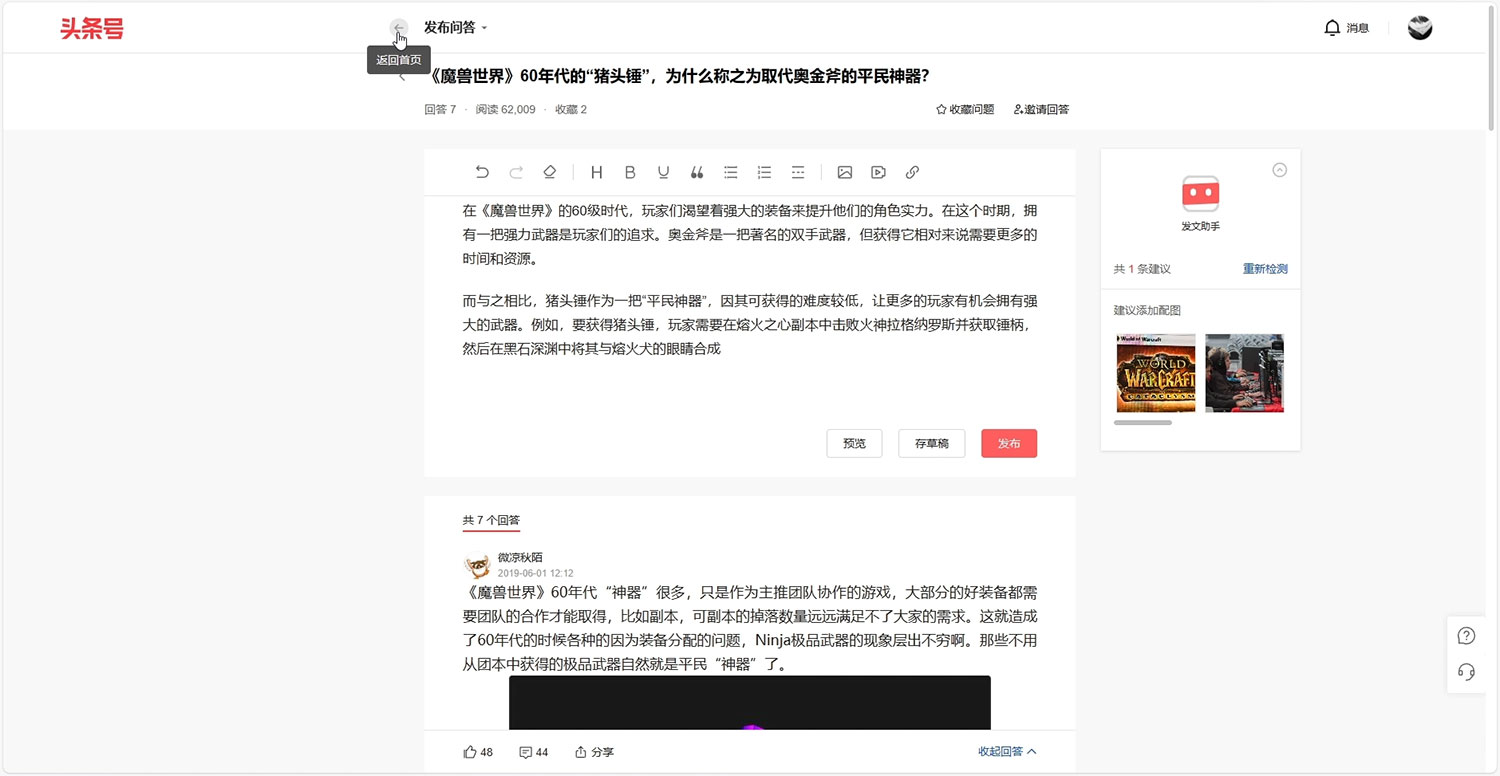1500x776 pixels.
Task: Toggle bold formatting
Action: 630,172
